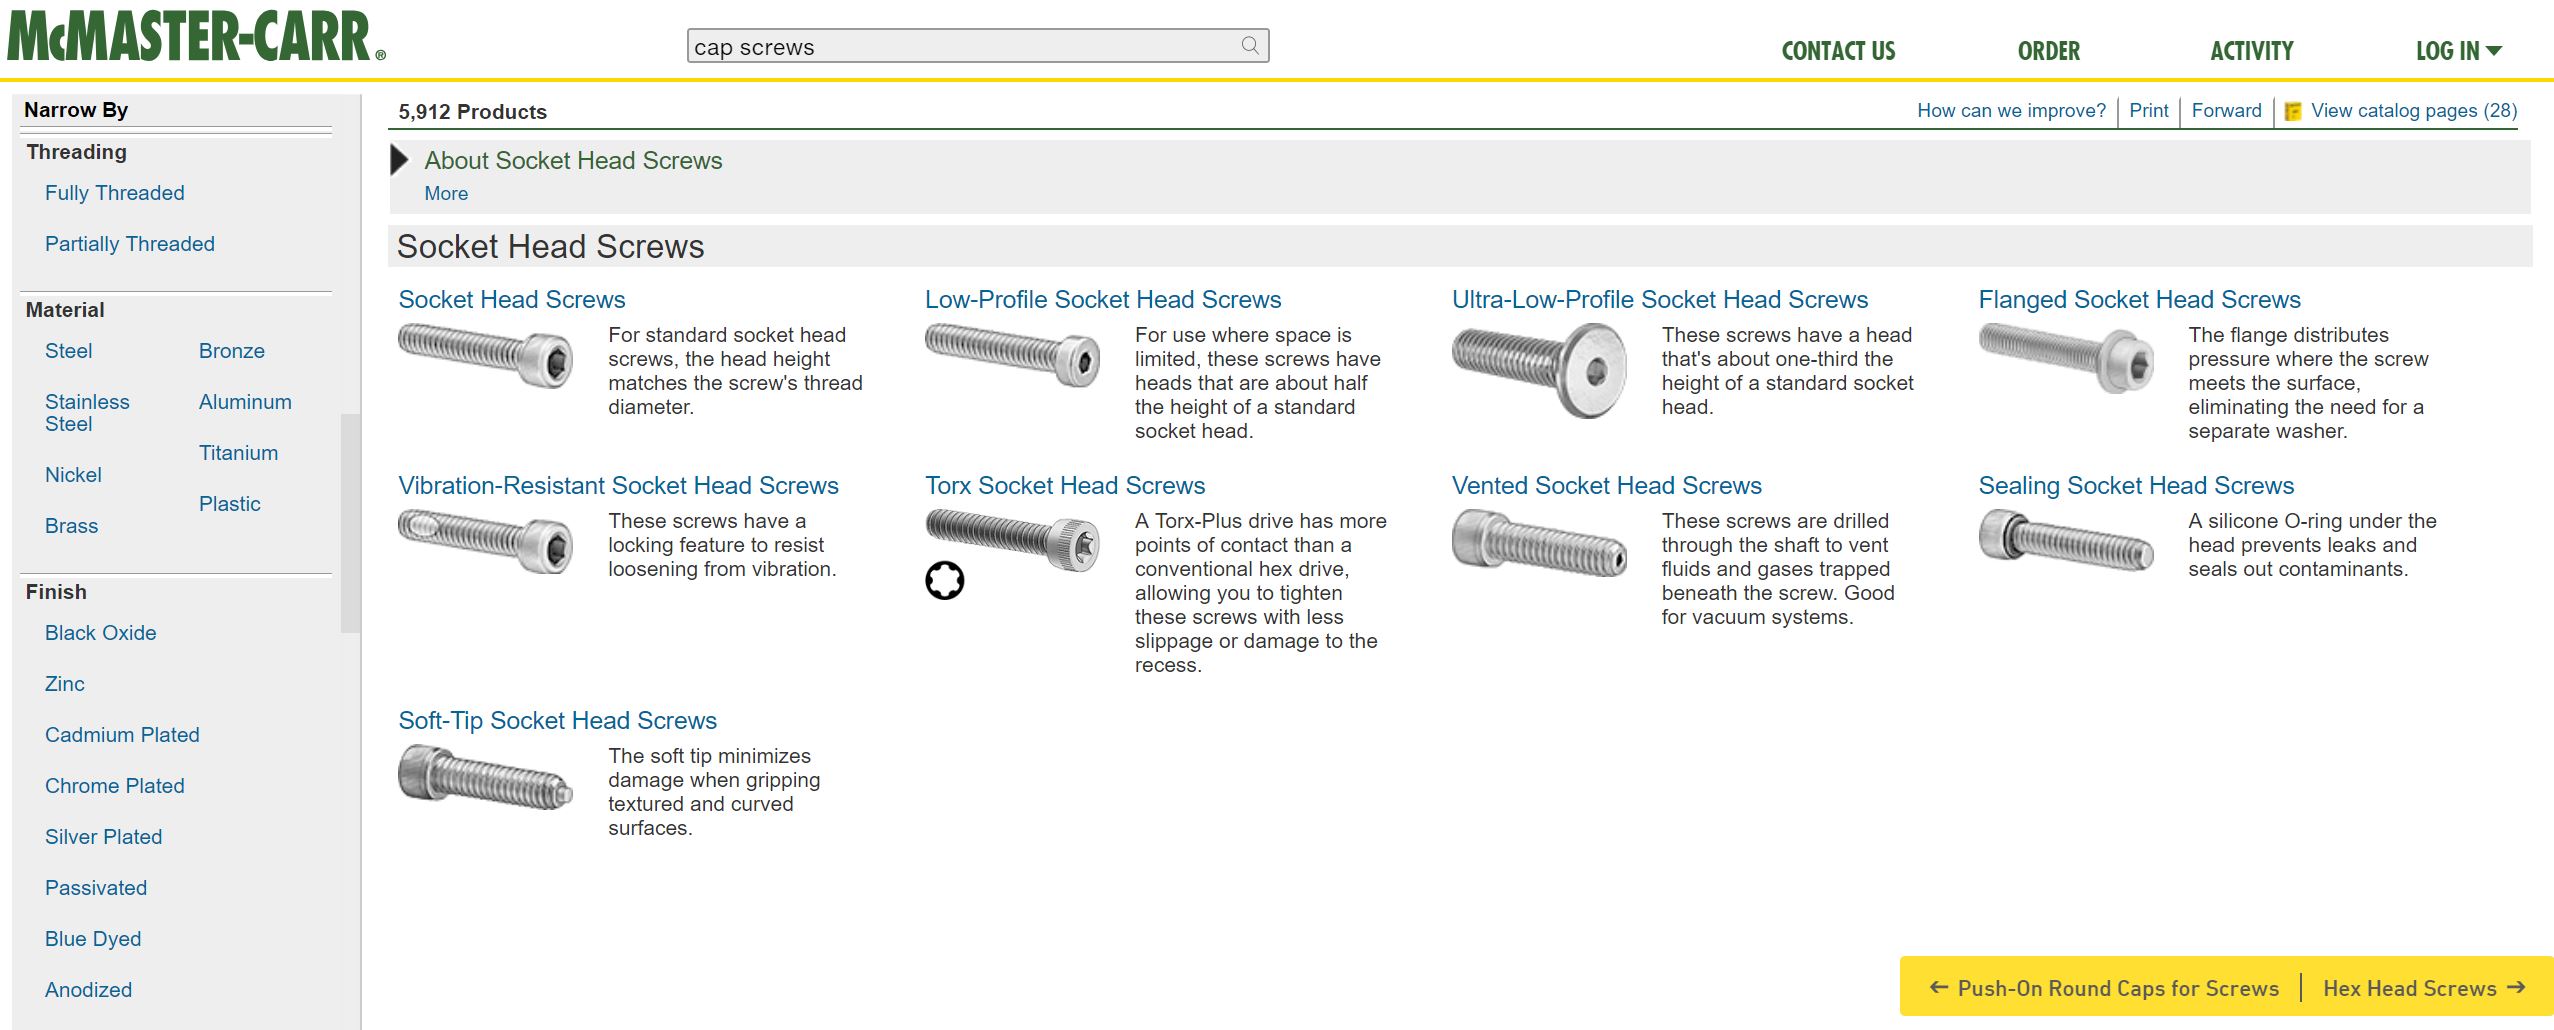Image resolution: width=2554 pixels, height=1030 pixels.
Task: Filter material by Aluminum
Action: point(245,402)
